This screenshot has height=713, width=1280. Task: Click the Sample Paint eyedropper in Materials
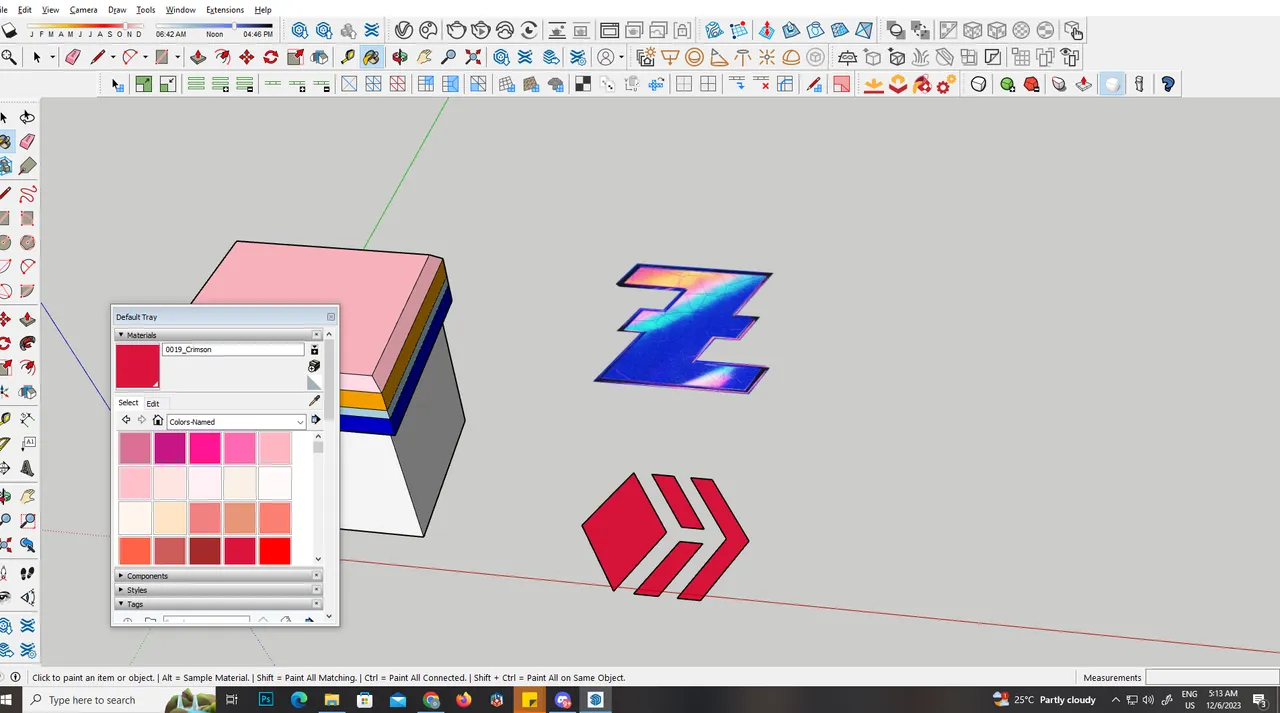pyautogui.click(x=314, y=402)
